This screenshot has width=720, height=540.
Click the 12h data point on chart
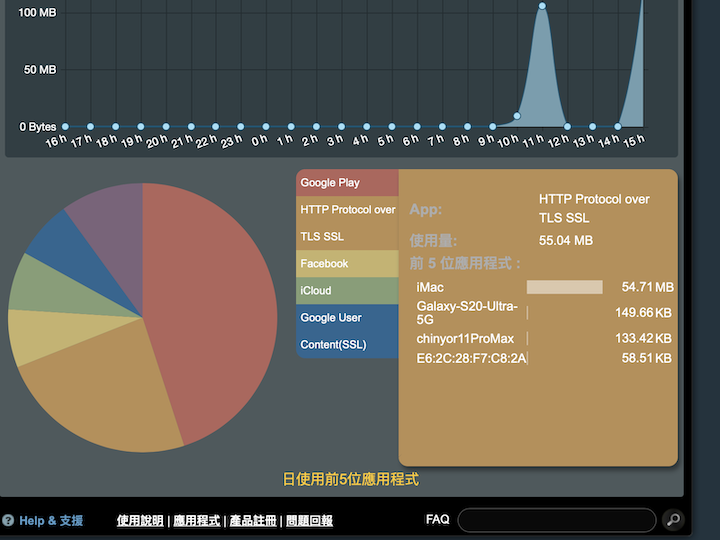(568, 126)
